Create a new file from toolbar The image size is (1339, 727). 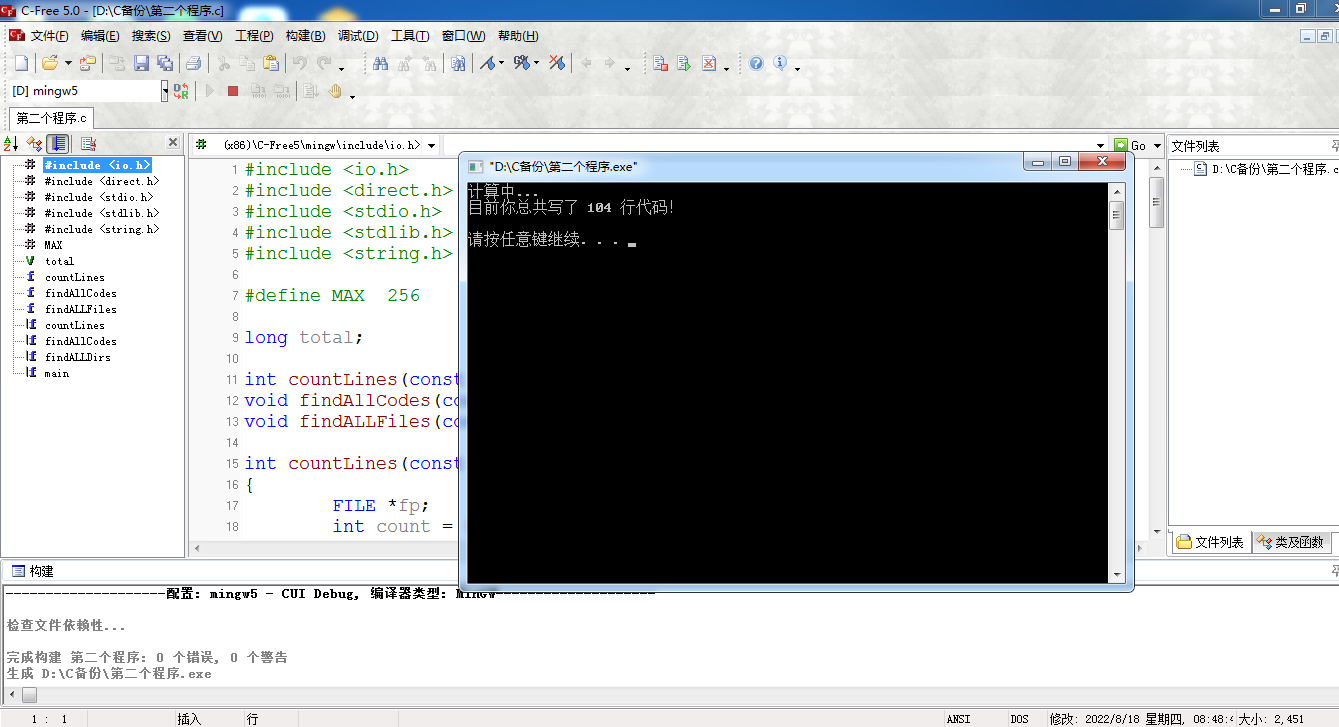point(21,63)
